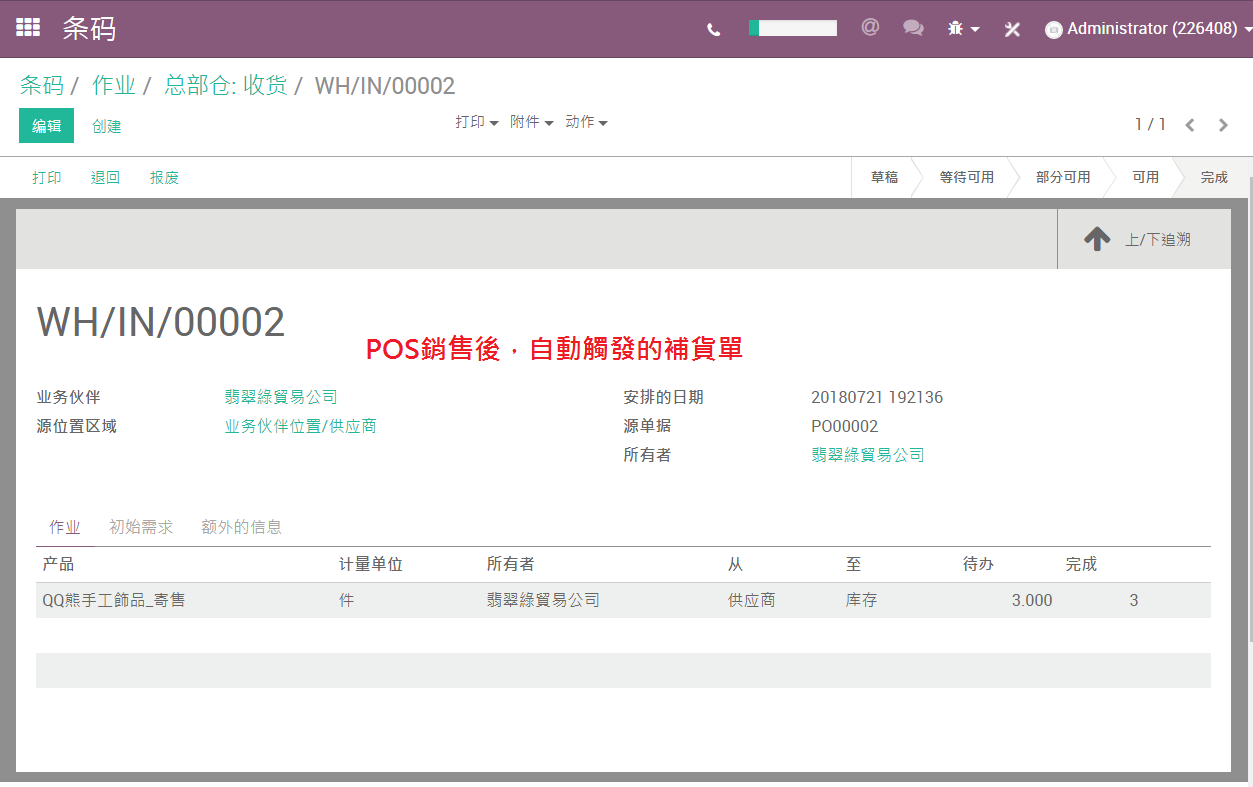Click the source document value PO00002
This screenshot has width=1253, height=787.
click(845, 426)
